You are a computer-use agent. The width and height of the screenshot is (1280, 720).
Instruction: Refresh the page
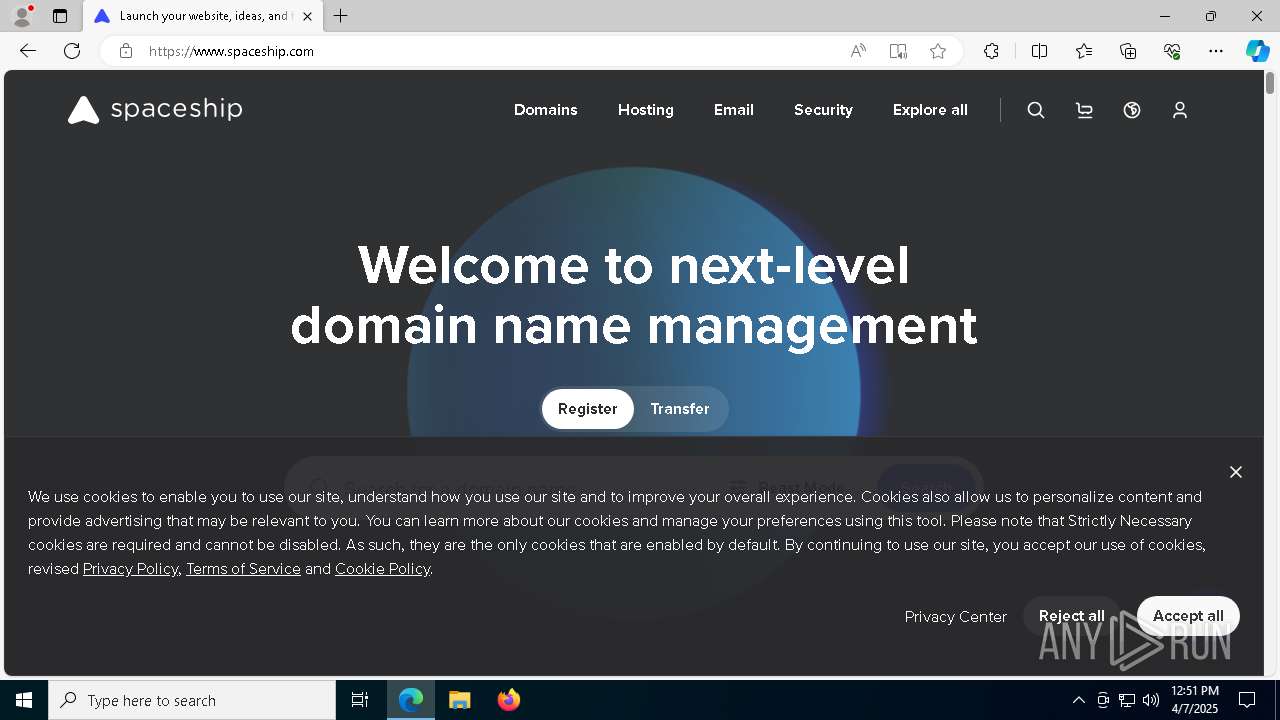(x=72, y=51)
